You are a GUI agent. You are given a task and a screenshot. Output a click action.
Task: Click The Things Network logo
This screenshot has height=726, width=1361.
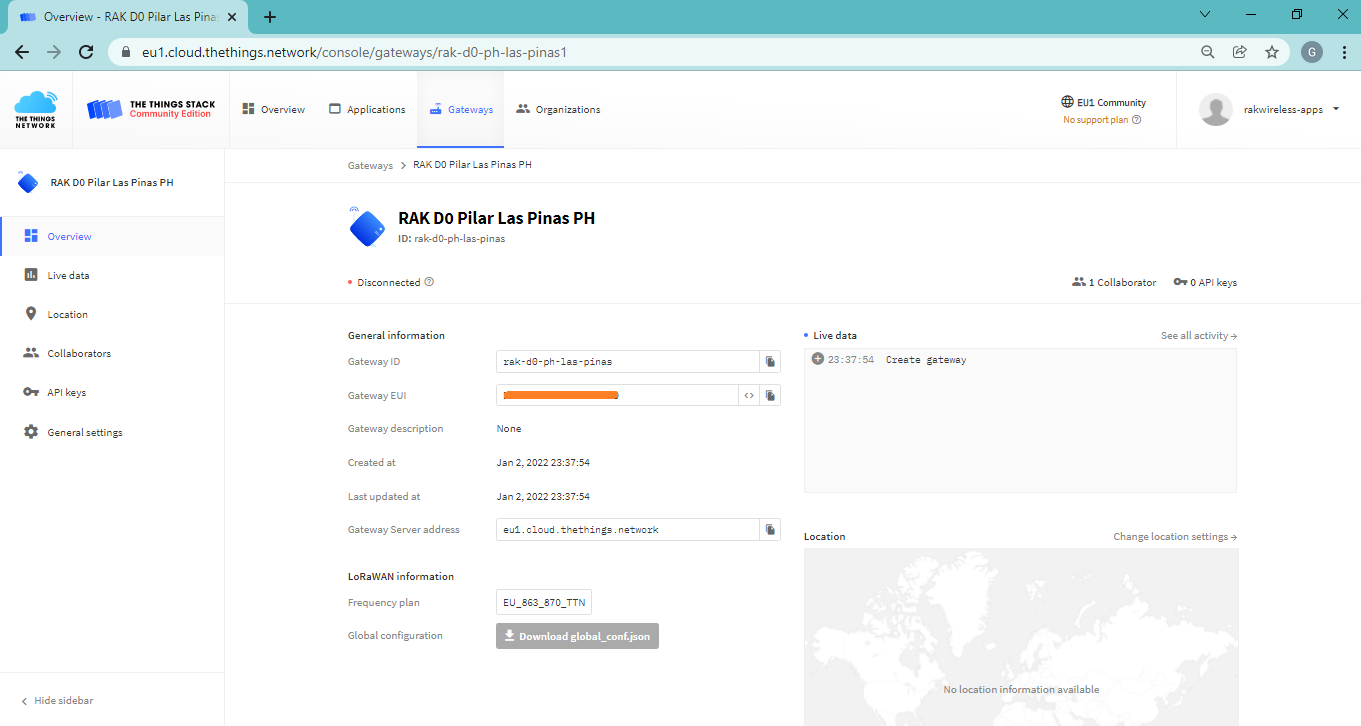click(36, 110)
